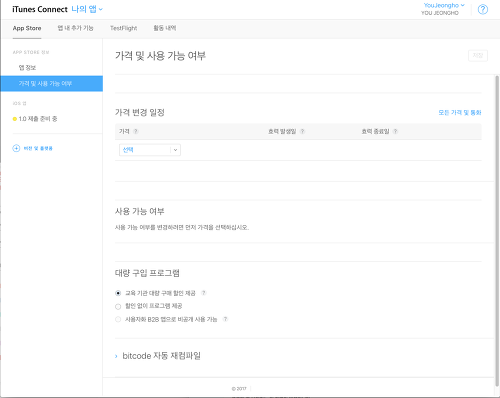Open the help question mark icon in header
This screenshot has height=398, width=500.
[x=483, y=9]
